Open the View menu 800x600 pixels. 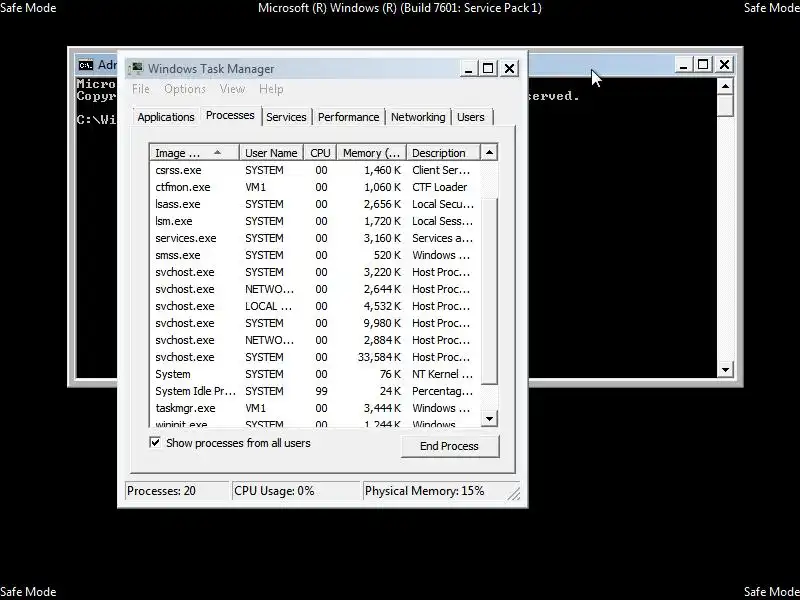232,89
